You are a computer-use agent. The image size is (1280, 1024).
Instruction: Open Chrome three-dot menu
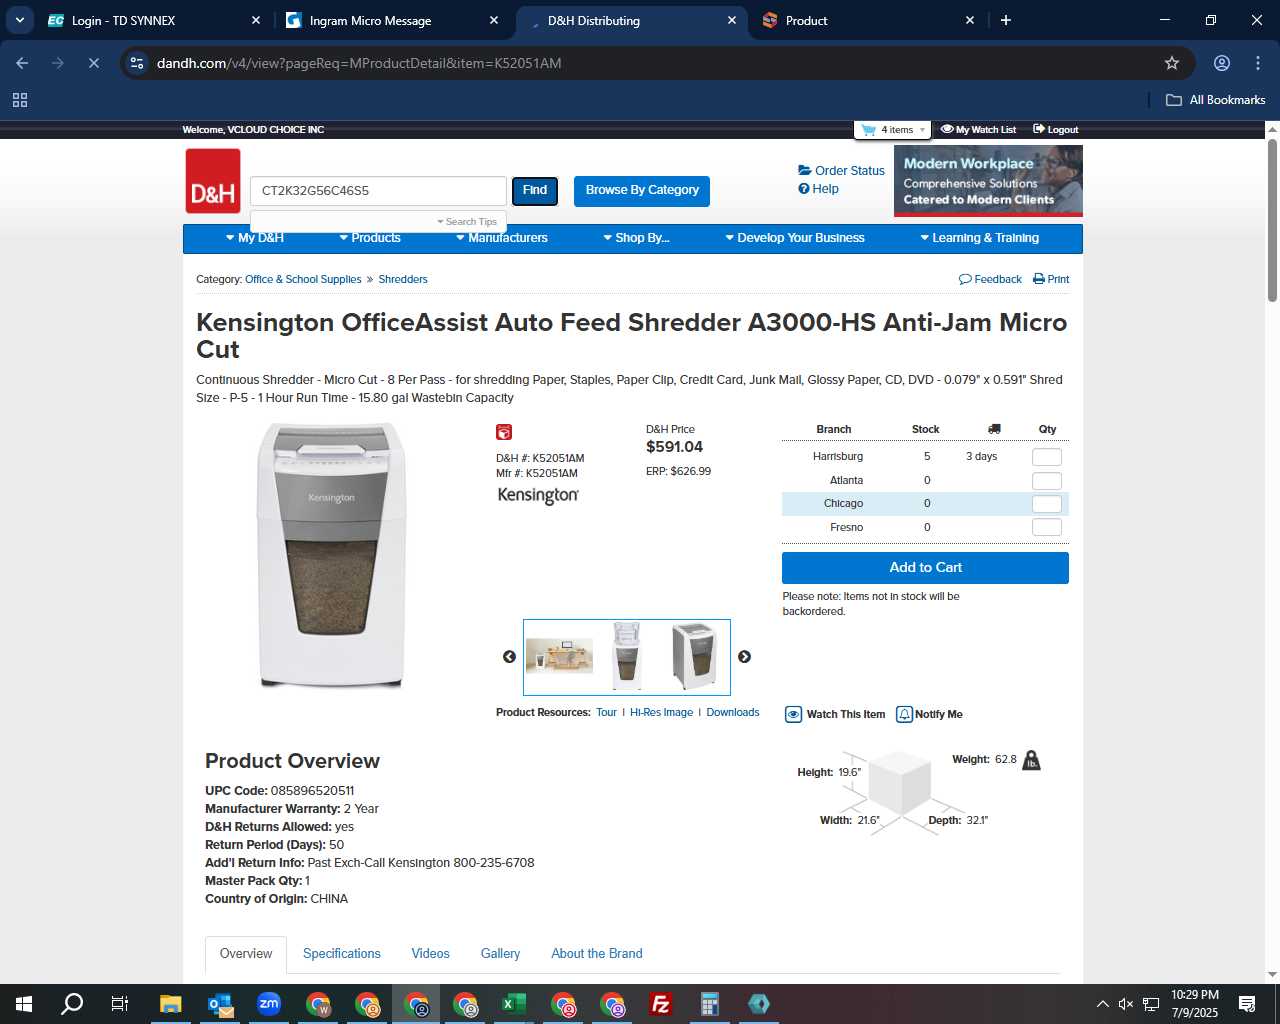(1258, 63)
